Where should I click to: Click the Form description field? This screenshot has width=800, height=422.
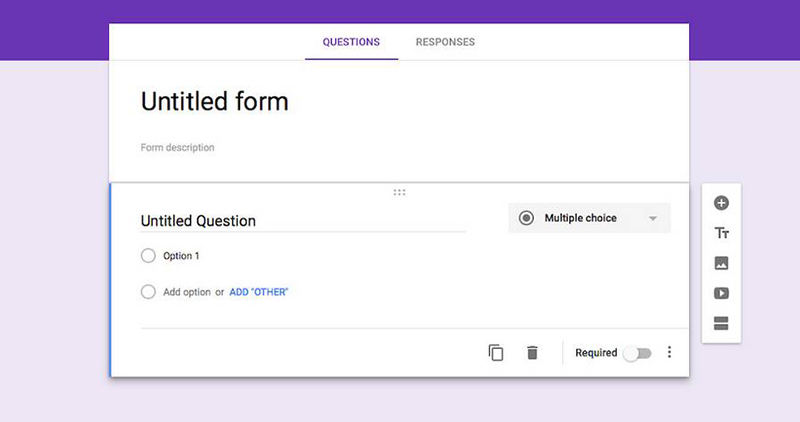pos(178,148)
